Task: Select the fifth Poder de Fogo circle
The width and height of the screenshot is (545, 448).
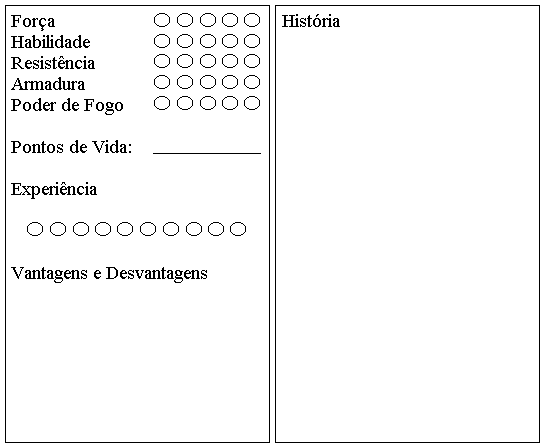Action: 252,103
